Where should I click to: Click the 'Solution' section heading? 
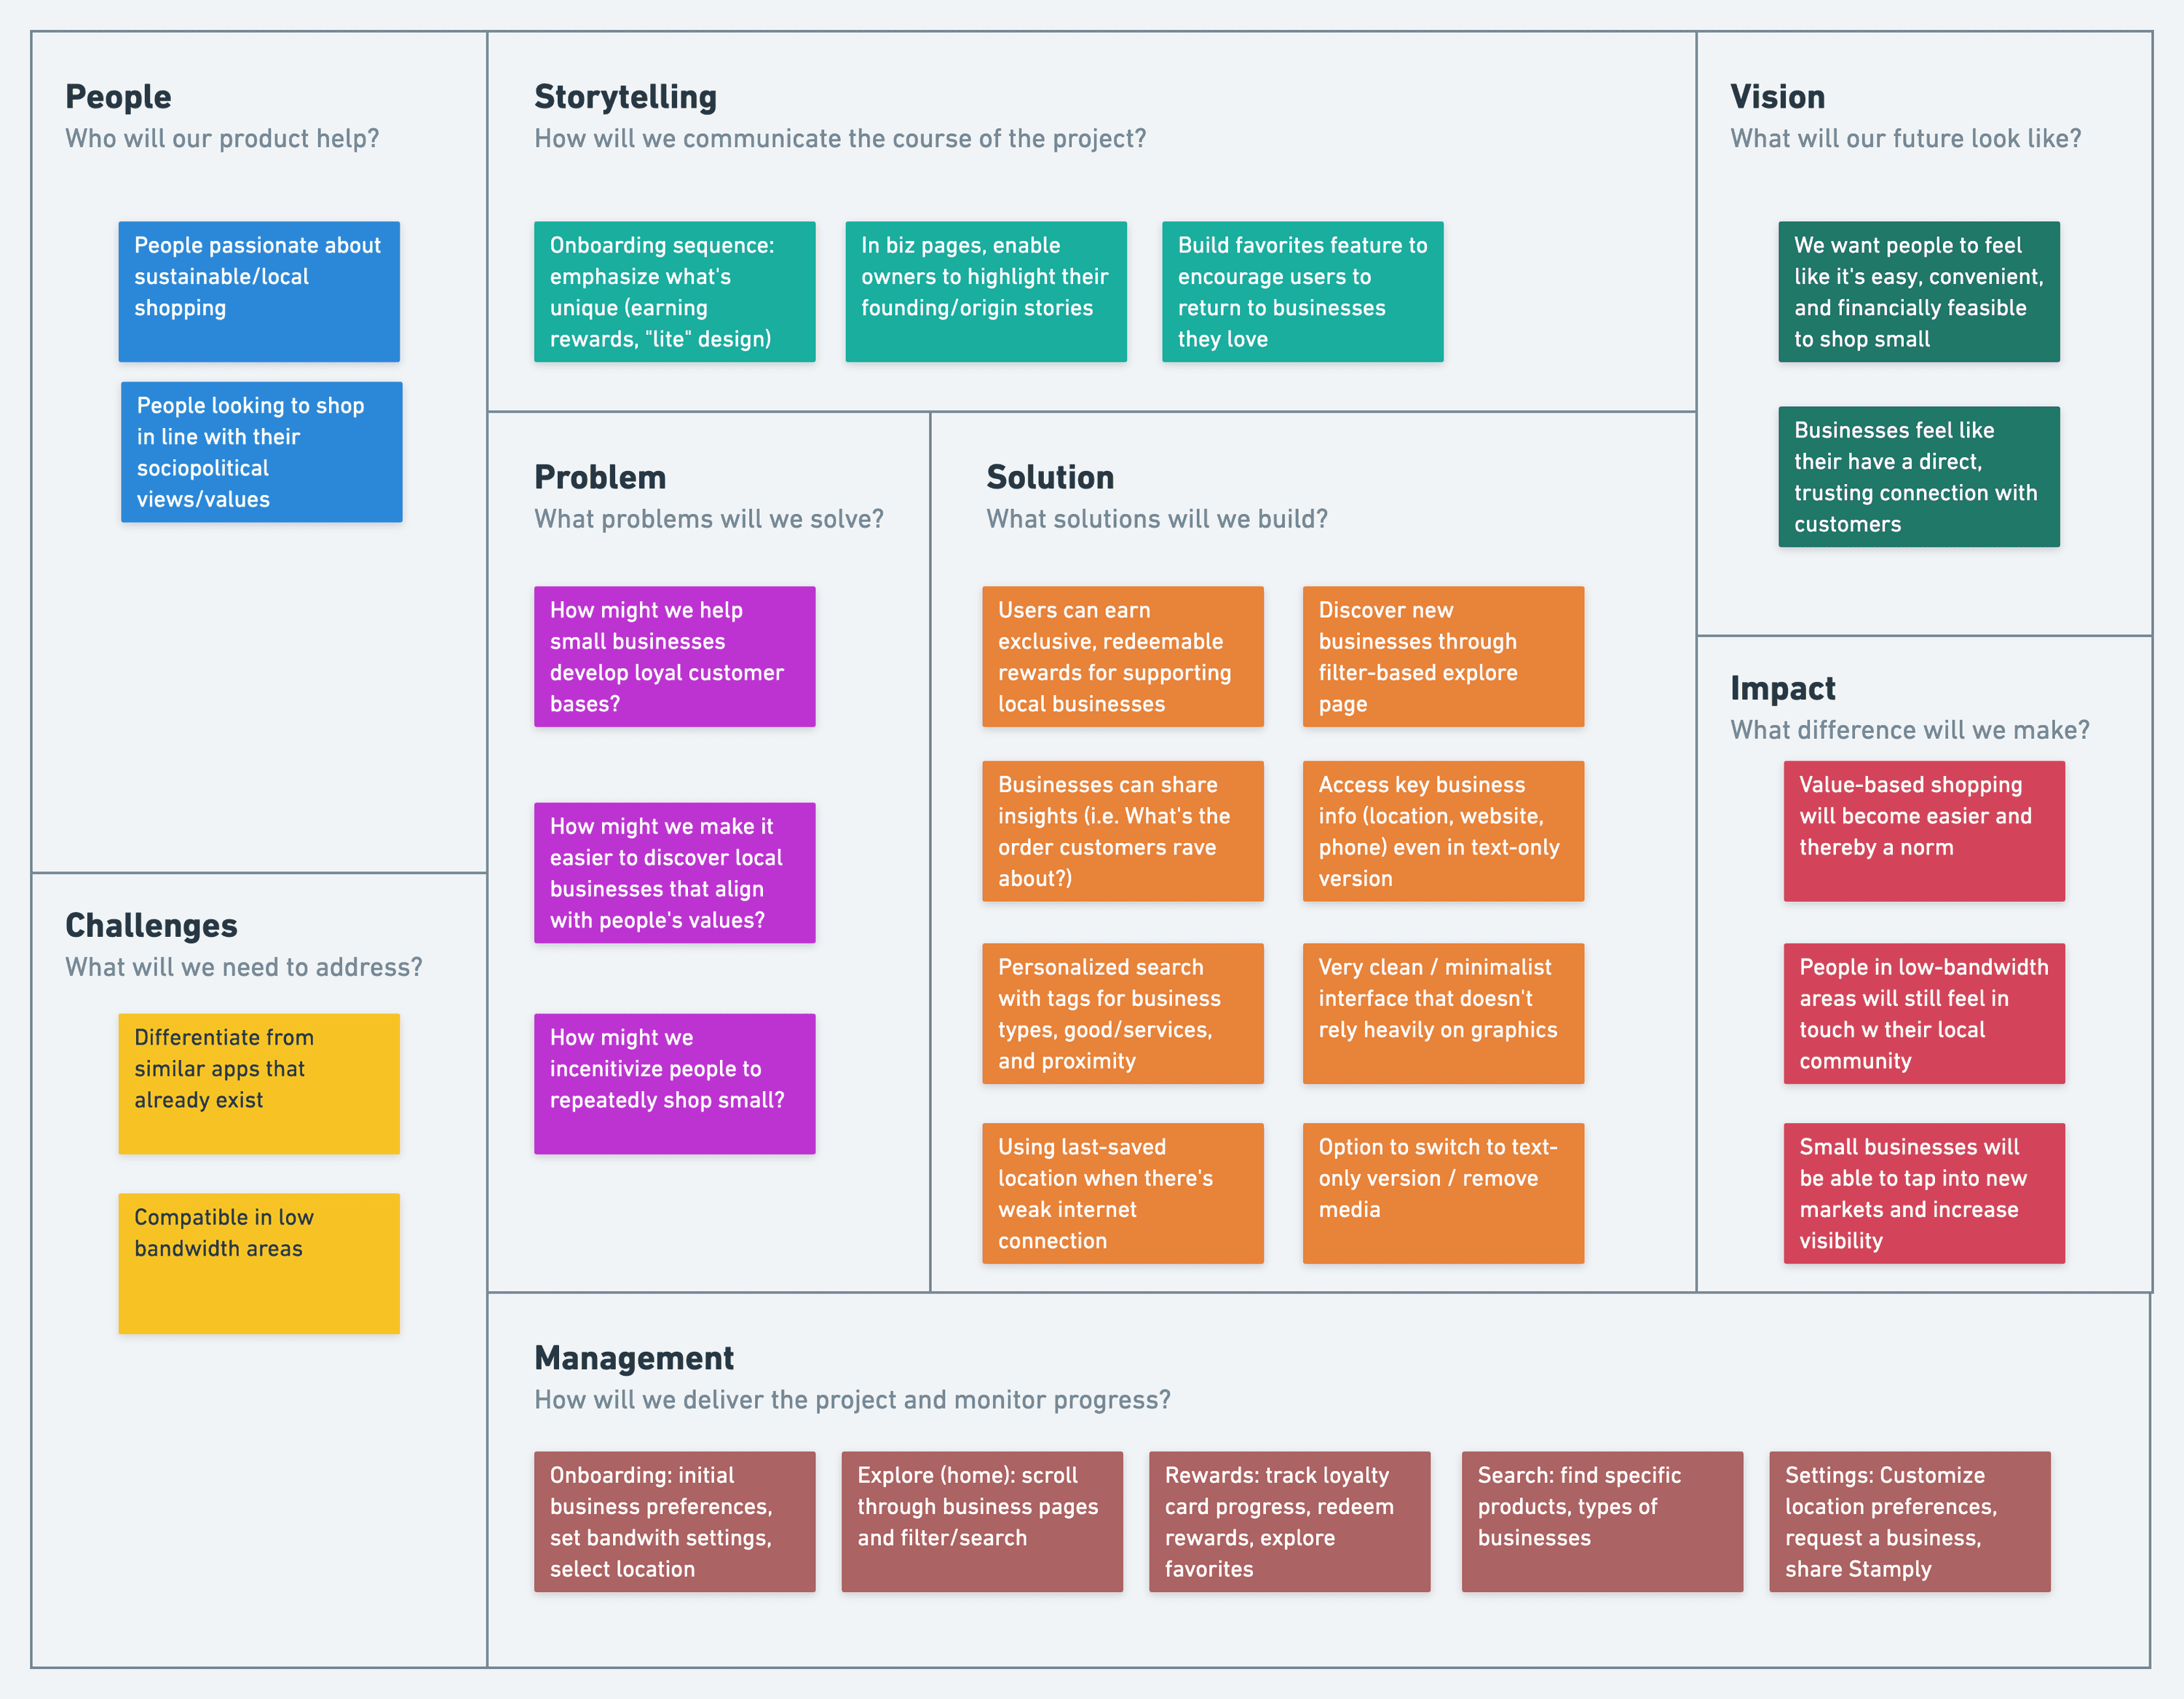click(x=1050, y=477)
